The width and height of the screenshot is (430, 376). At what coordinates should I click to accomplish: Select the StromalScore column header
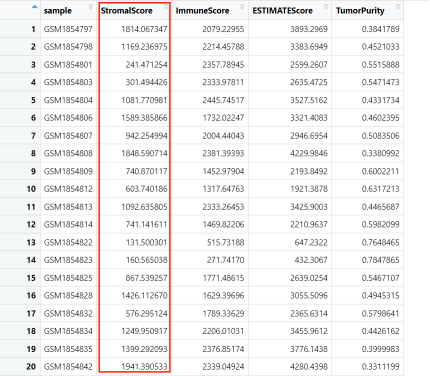(127, 11)
